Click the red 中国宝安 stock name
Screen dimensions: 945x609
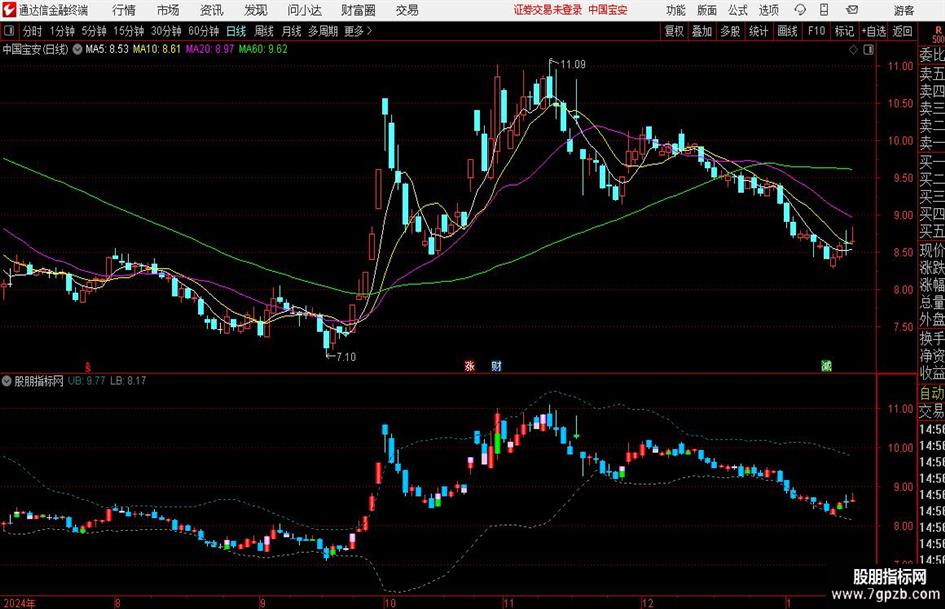pyautogui.click(x=608, y=10)
